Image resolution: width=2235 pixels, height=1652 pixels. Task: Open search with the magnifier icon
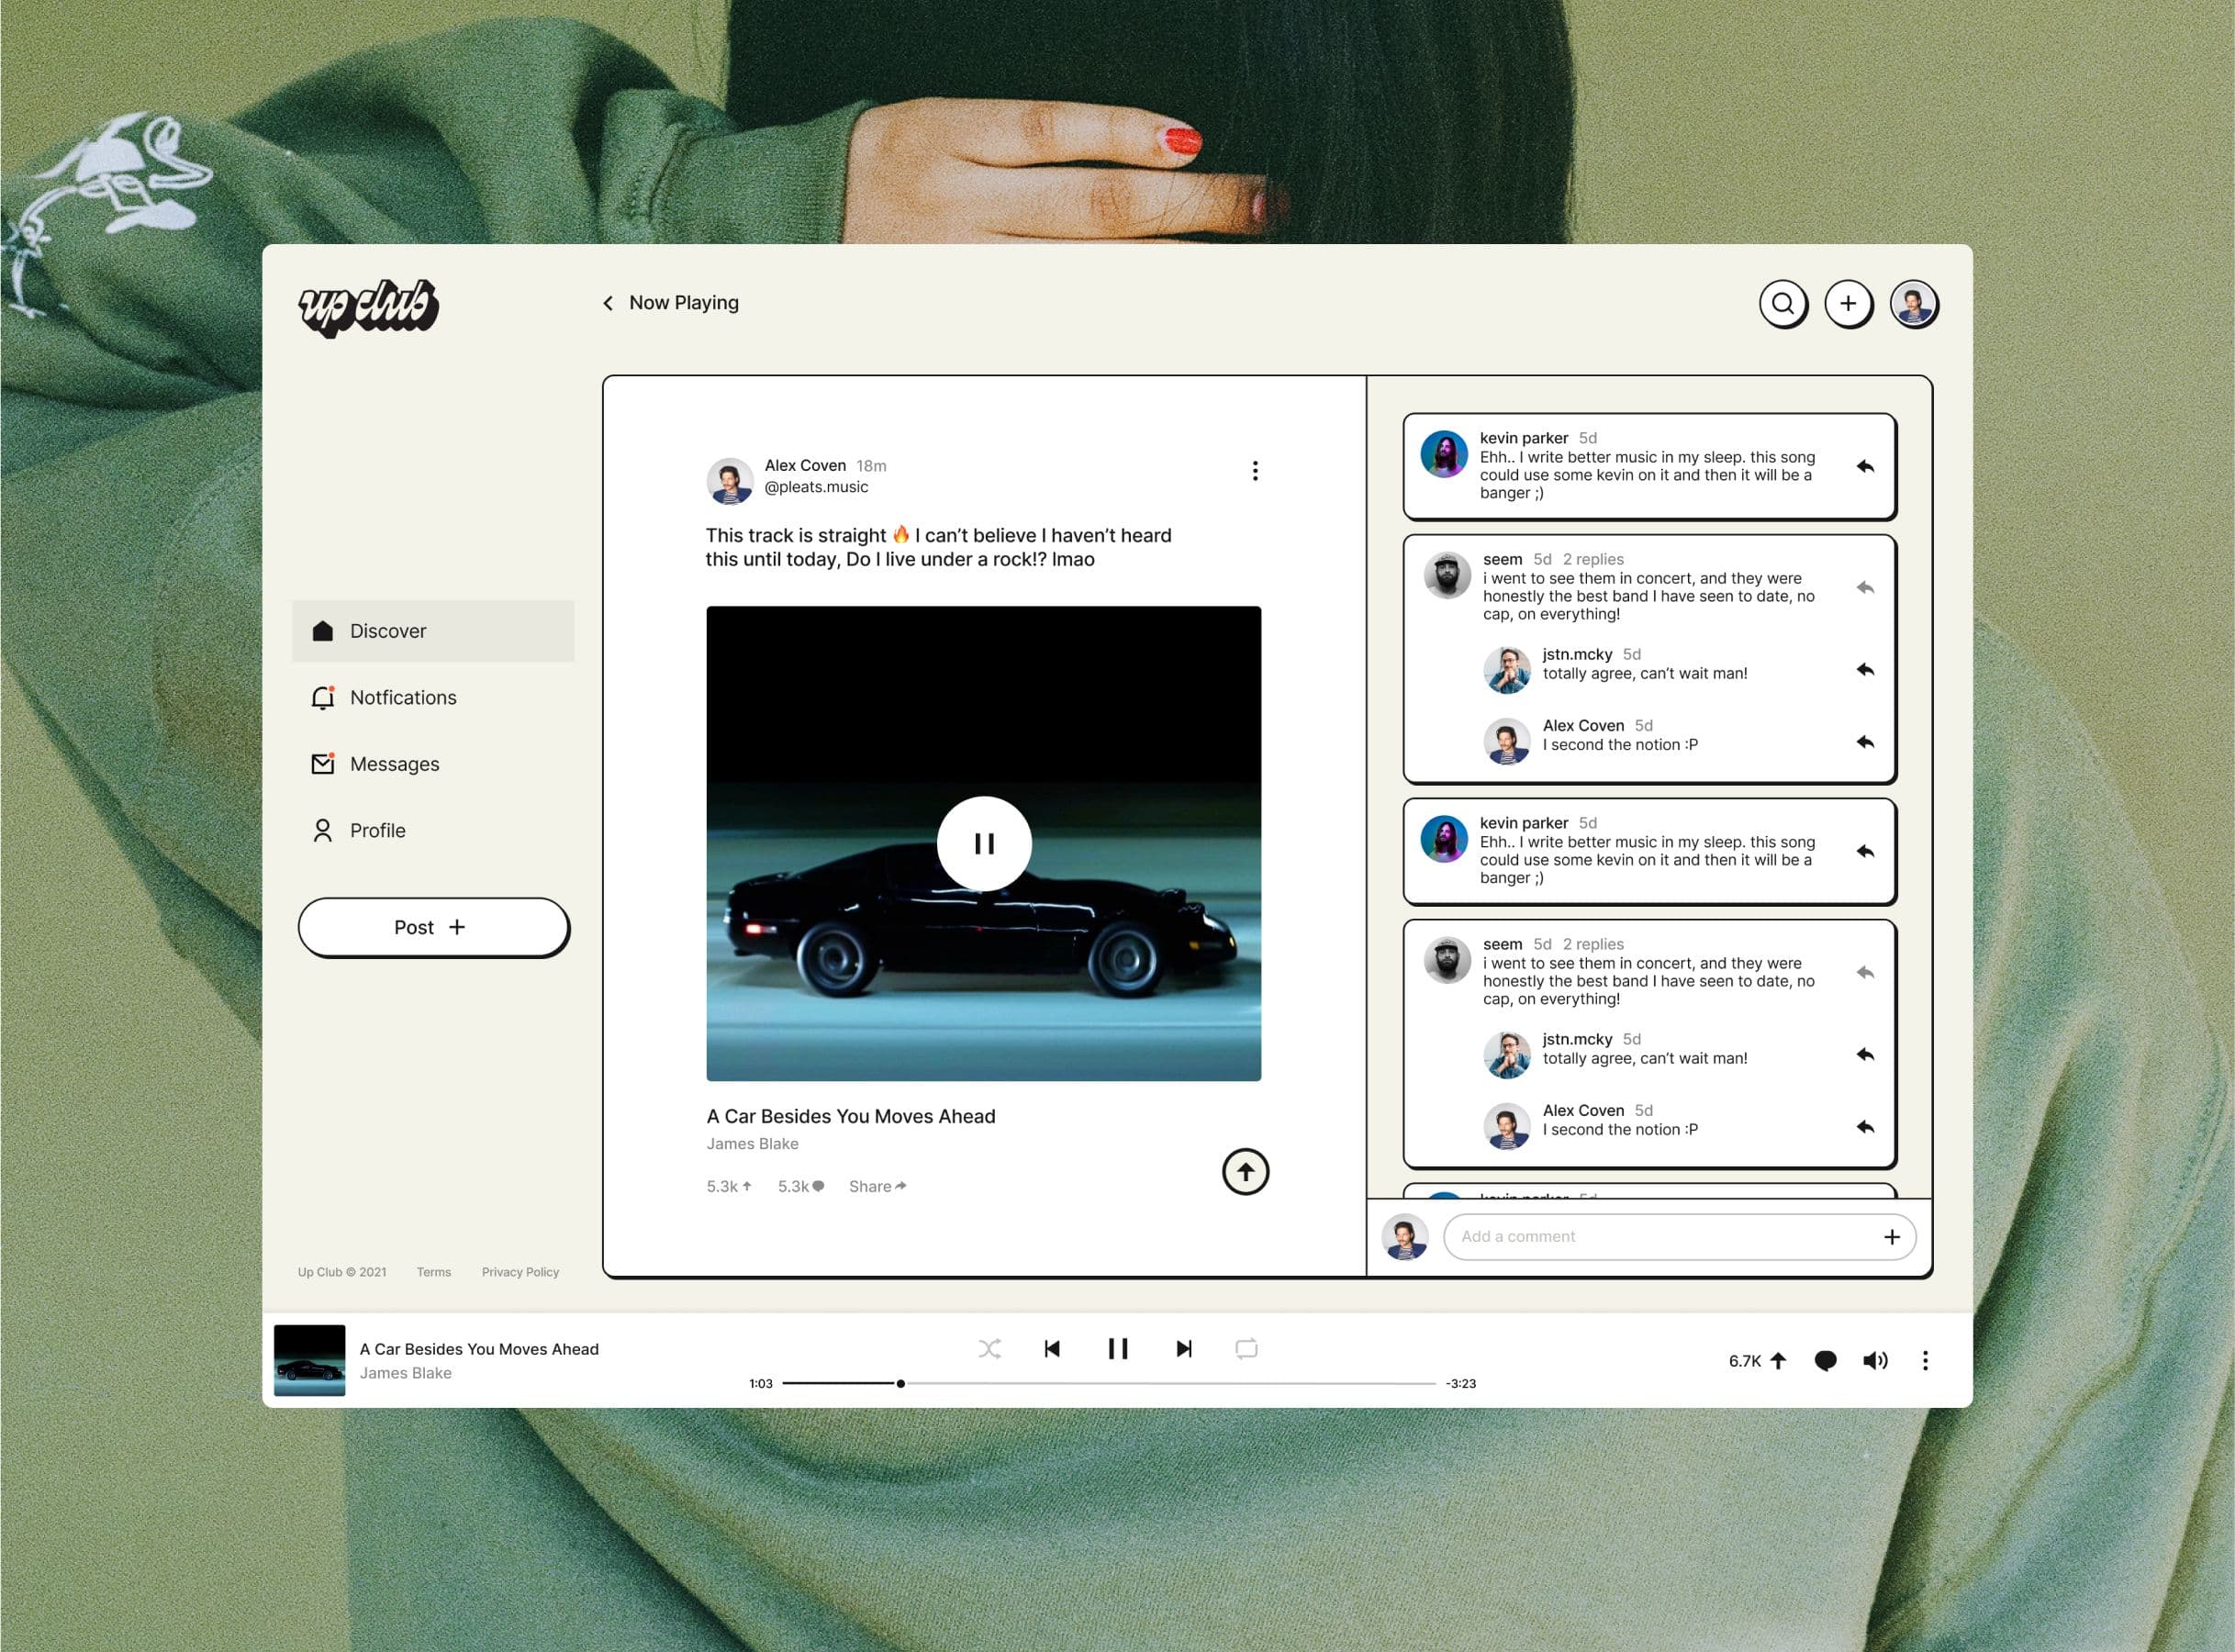1782,303
